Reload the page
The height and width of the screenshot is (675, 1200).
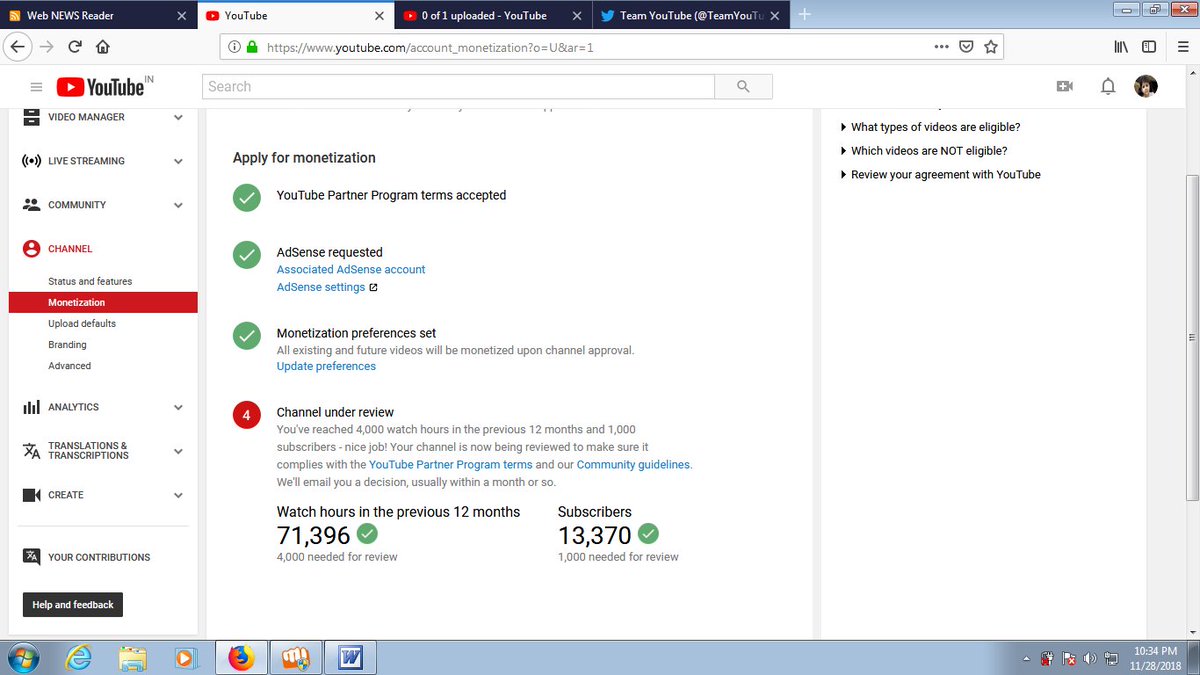click(x=75, y=46)
